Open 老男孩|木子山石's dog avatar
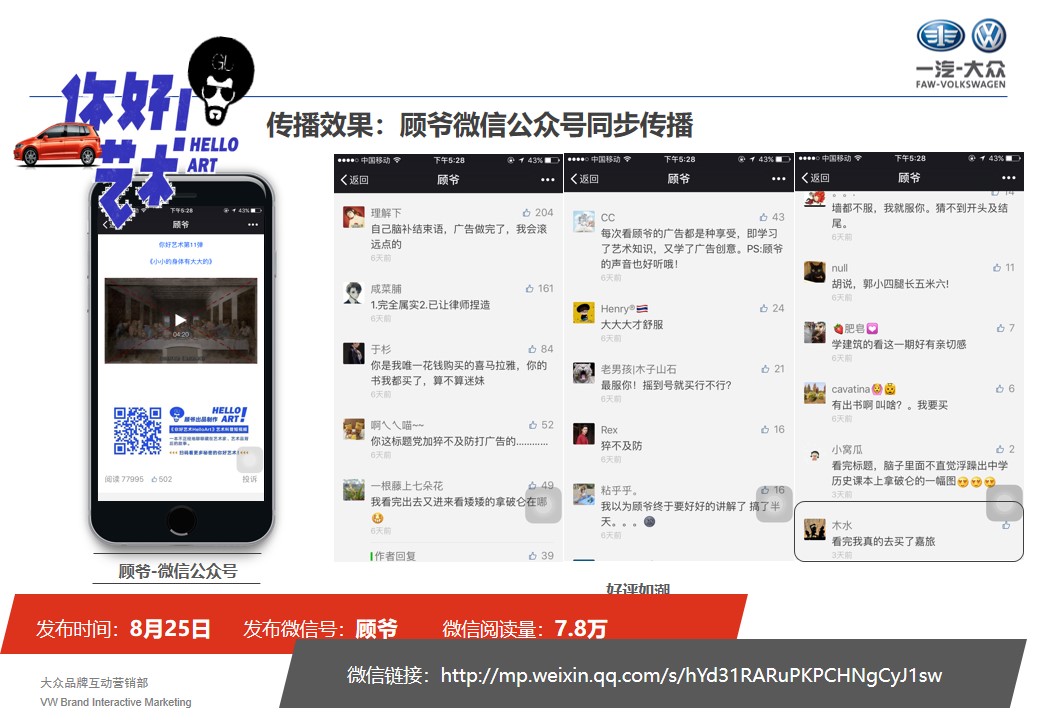 point(584,373)
